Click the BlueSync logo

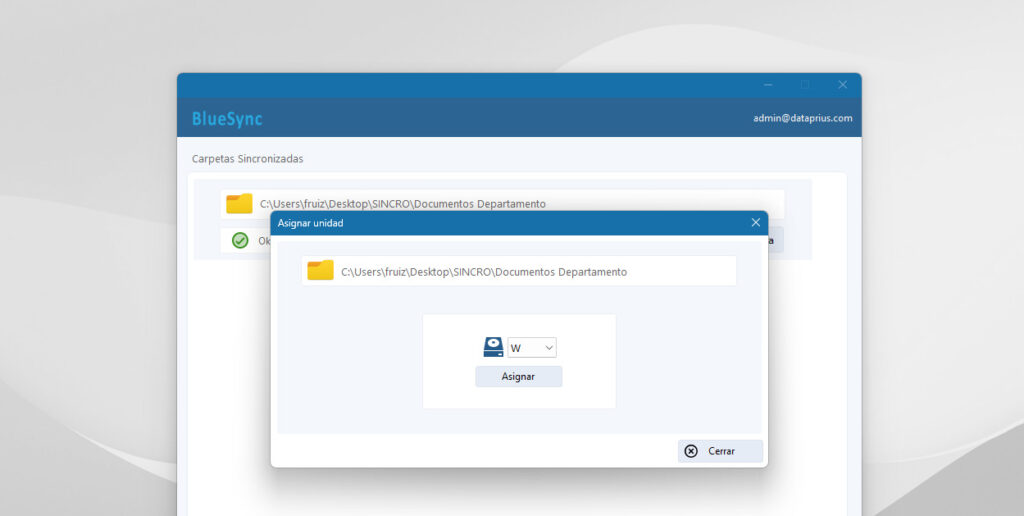coord(227,119)
